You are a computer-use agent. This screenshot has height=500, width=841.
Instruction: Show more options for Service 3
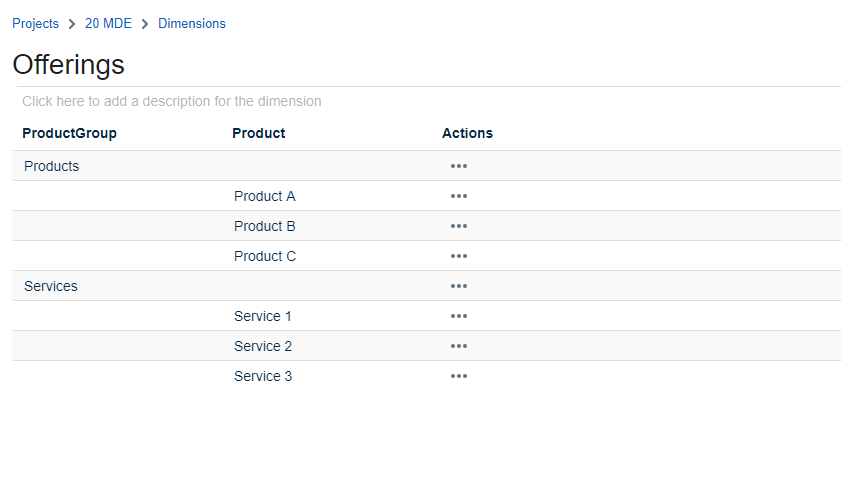(459, 376)
